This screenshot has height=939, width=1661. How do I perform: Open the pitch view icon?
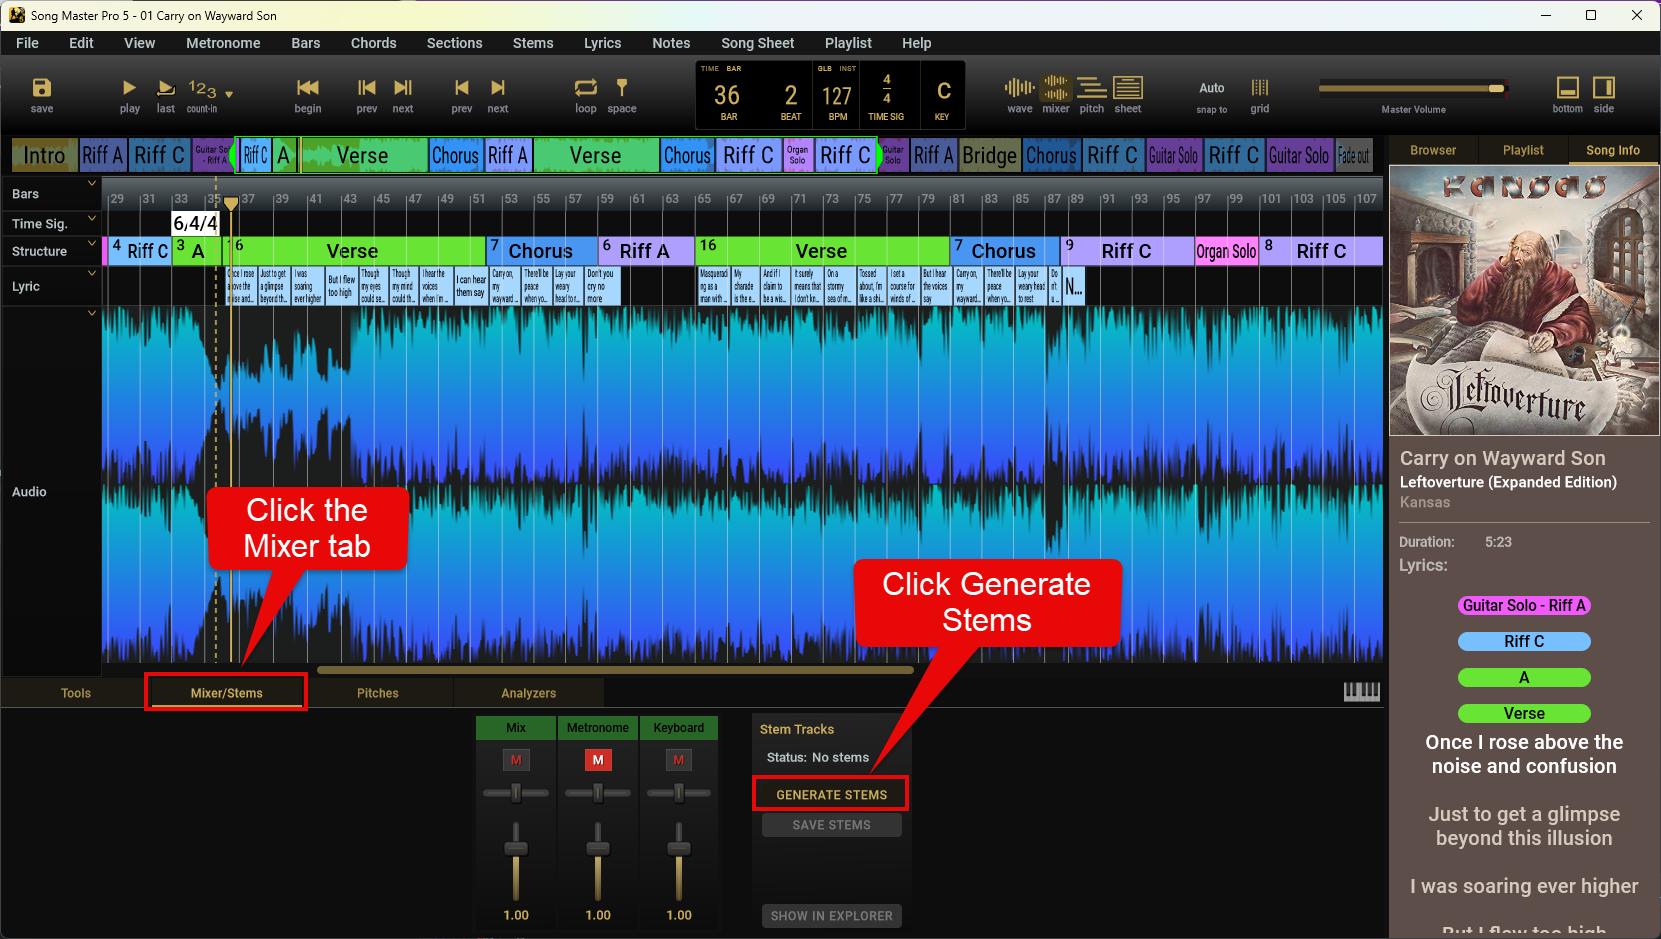(x=1092, y=88)
